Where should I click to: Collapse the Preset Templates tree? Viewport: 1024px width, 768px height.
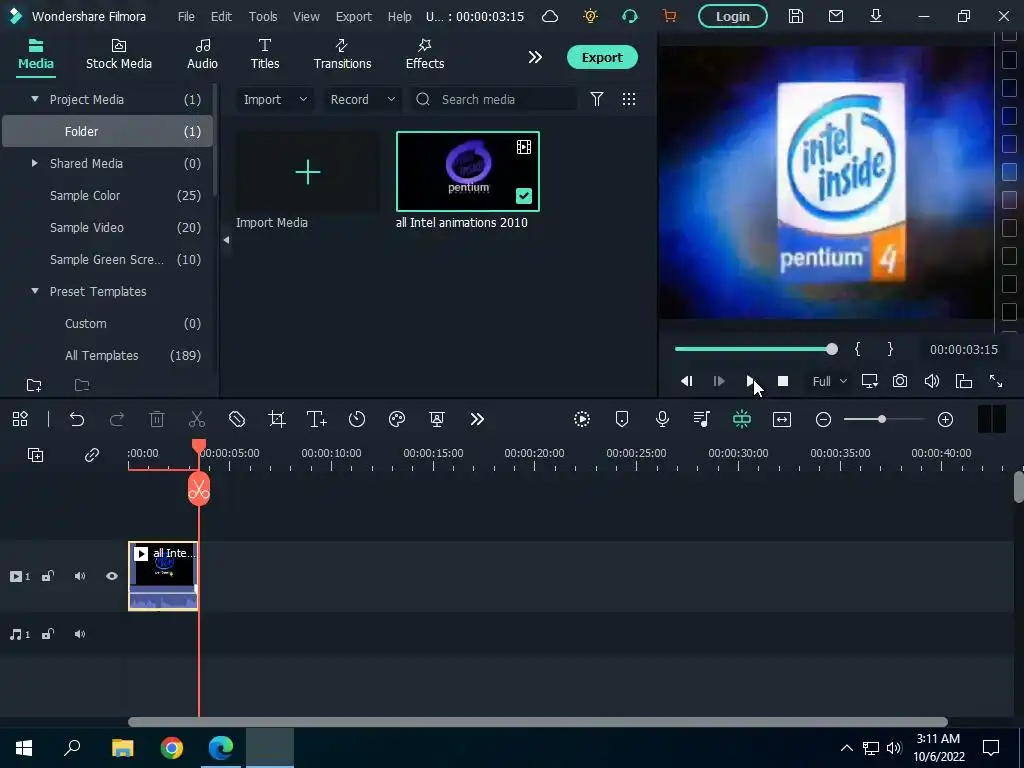click(x=35, y=291)
